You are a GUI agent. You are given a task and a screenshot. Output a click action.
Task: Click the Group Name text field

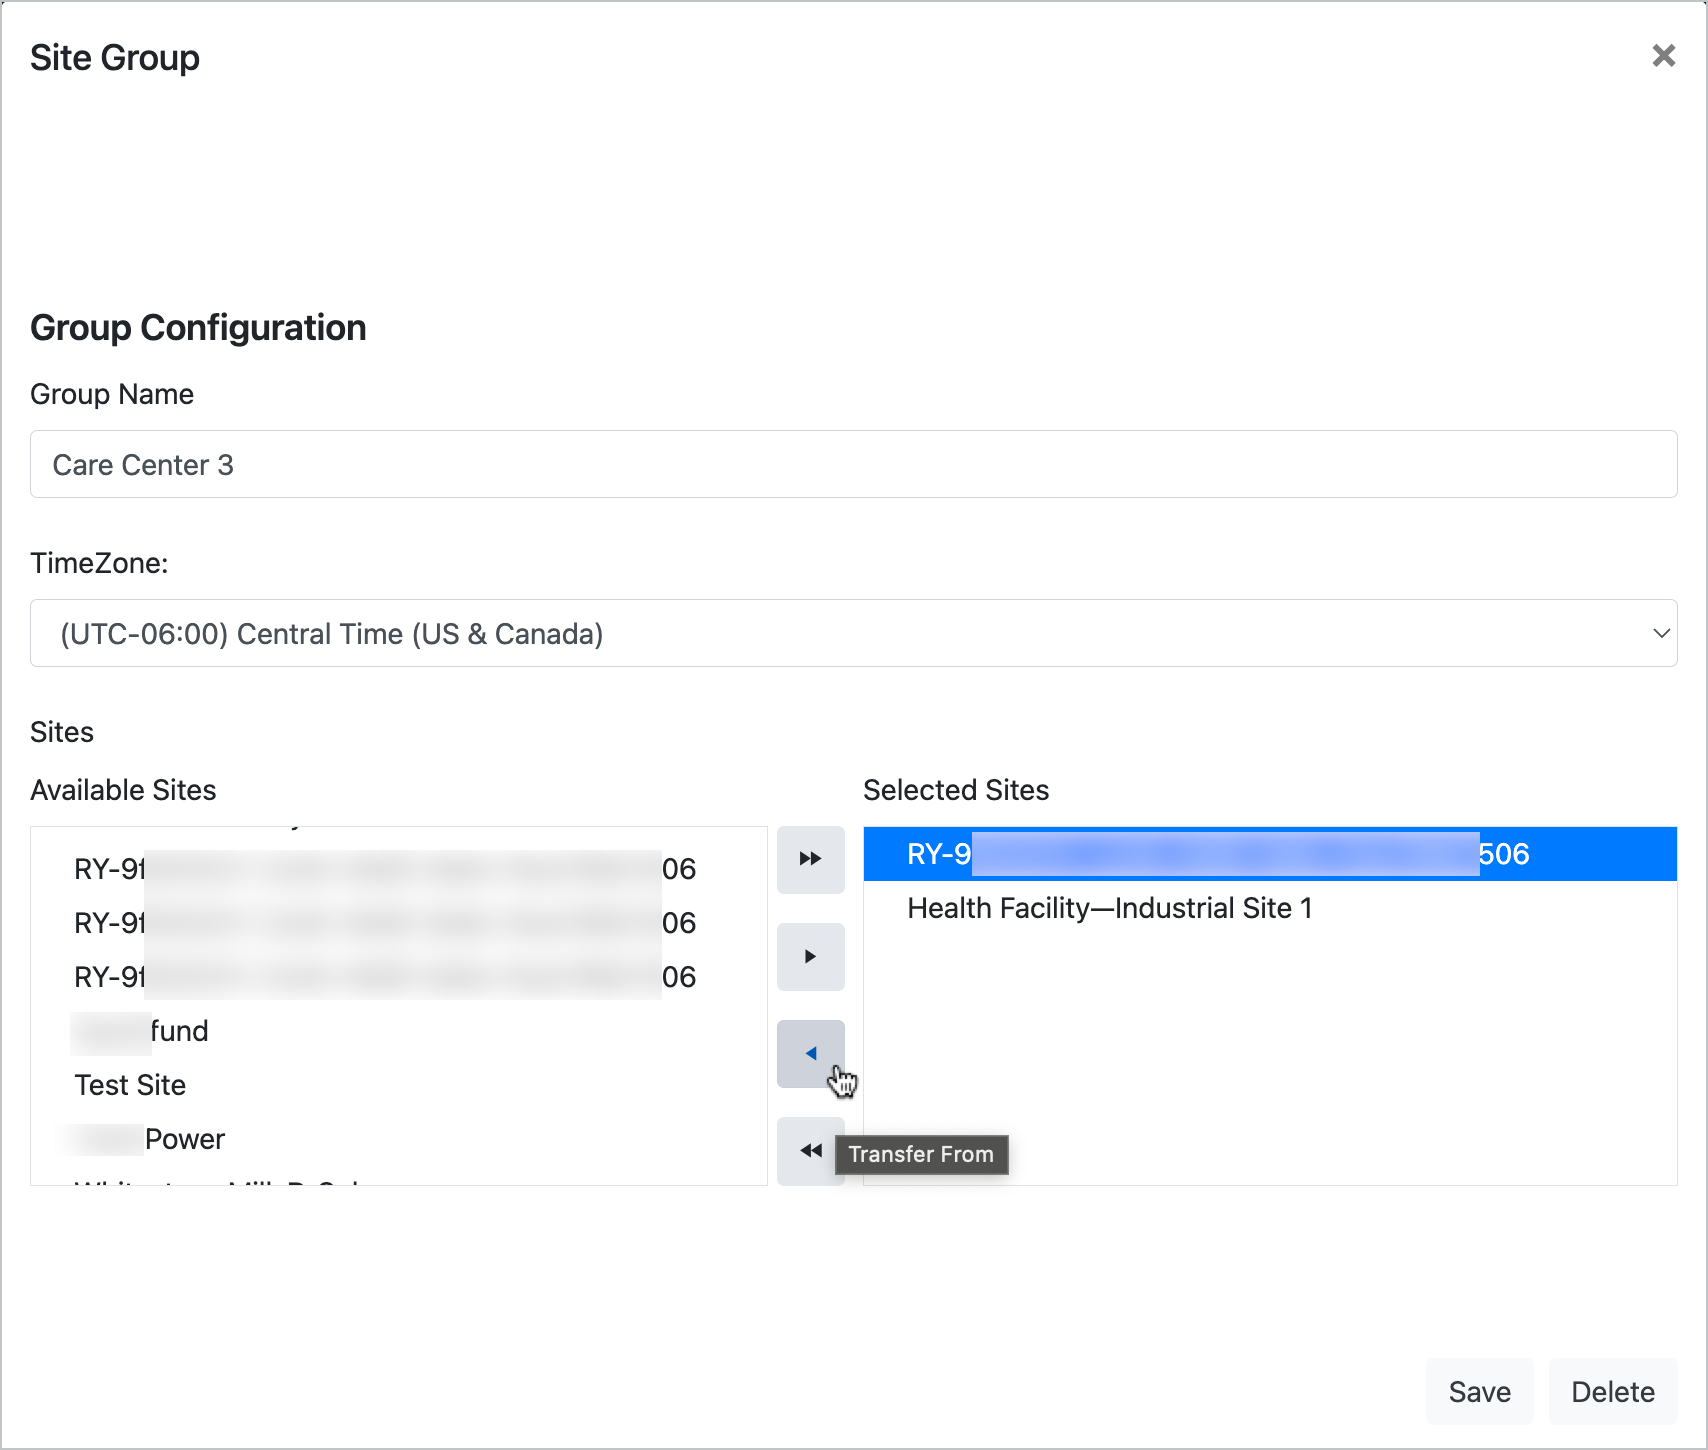tap(853, 464)
